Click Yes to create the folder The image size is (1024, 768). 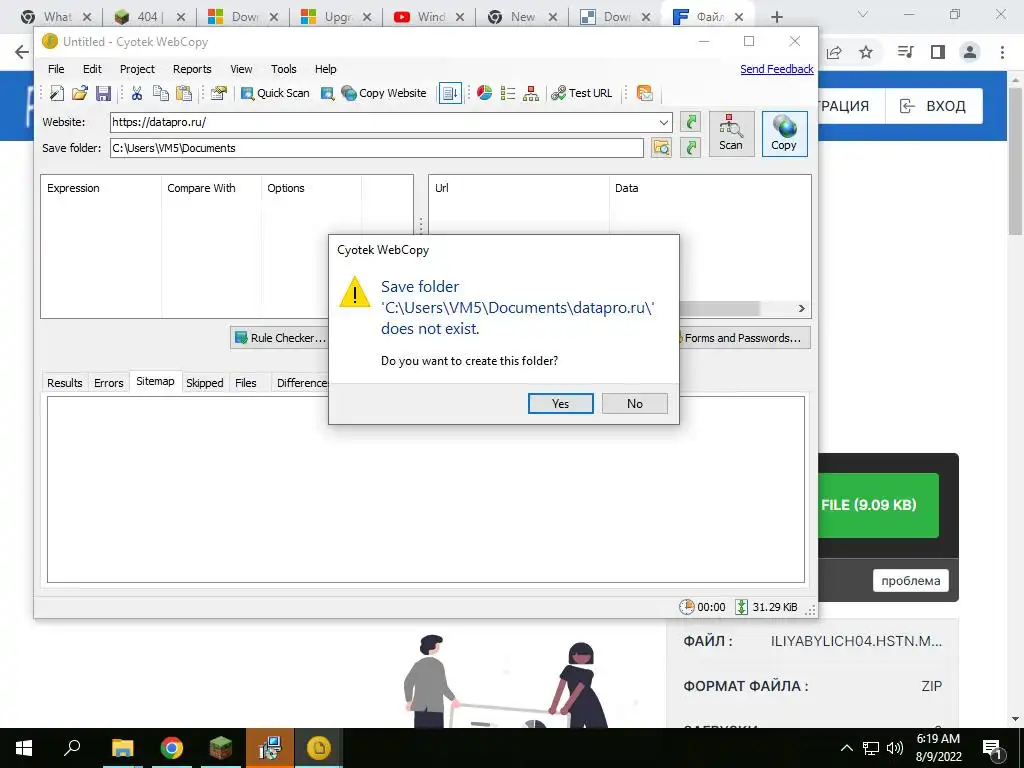click(560, 404)
